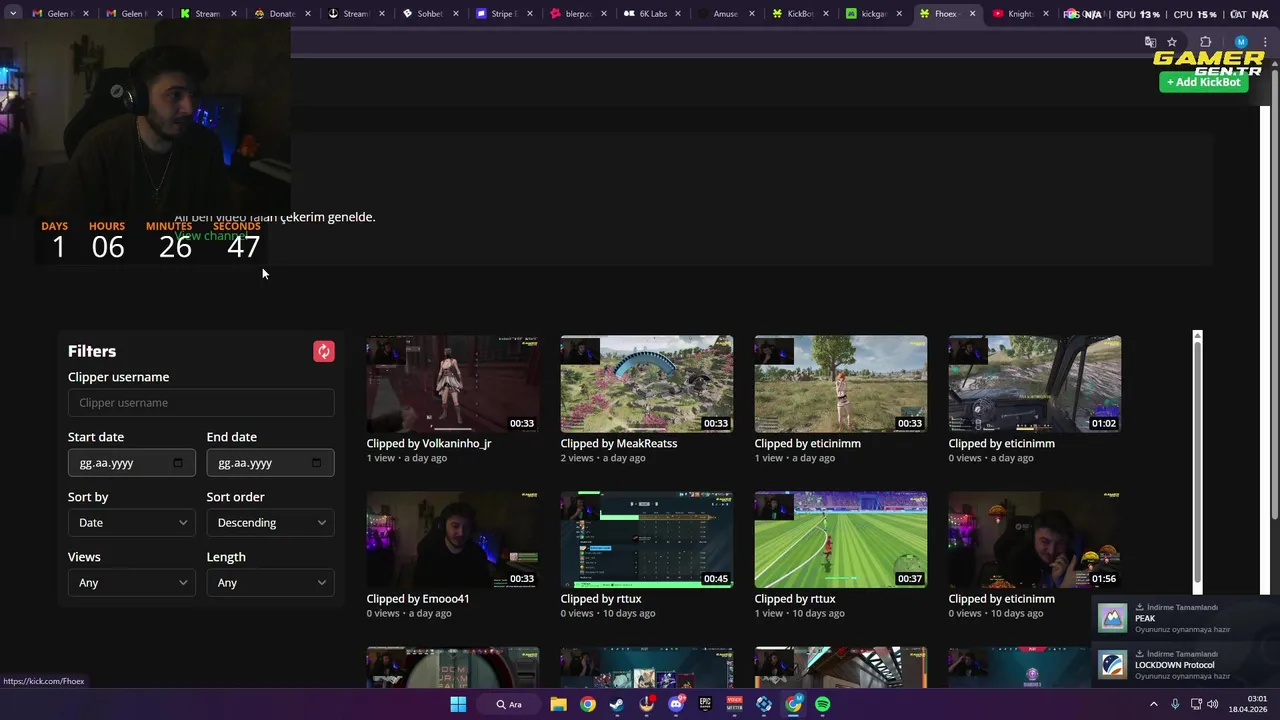Open clip thumbnail by Volkaninho_jr
This screenshot has height=720, width=1280.
tap(452, 384)
